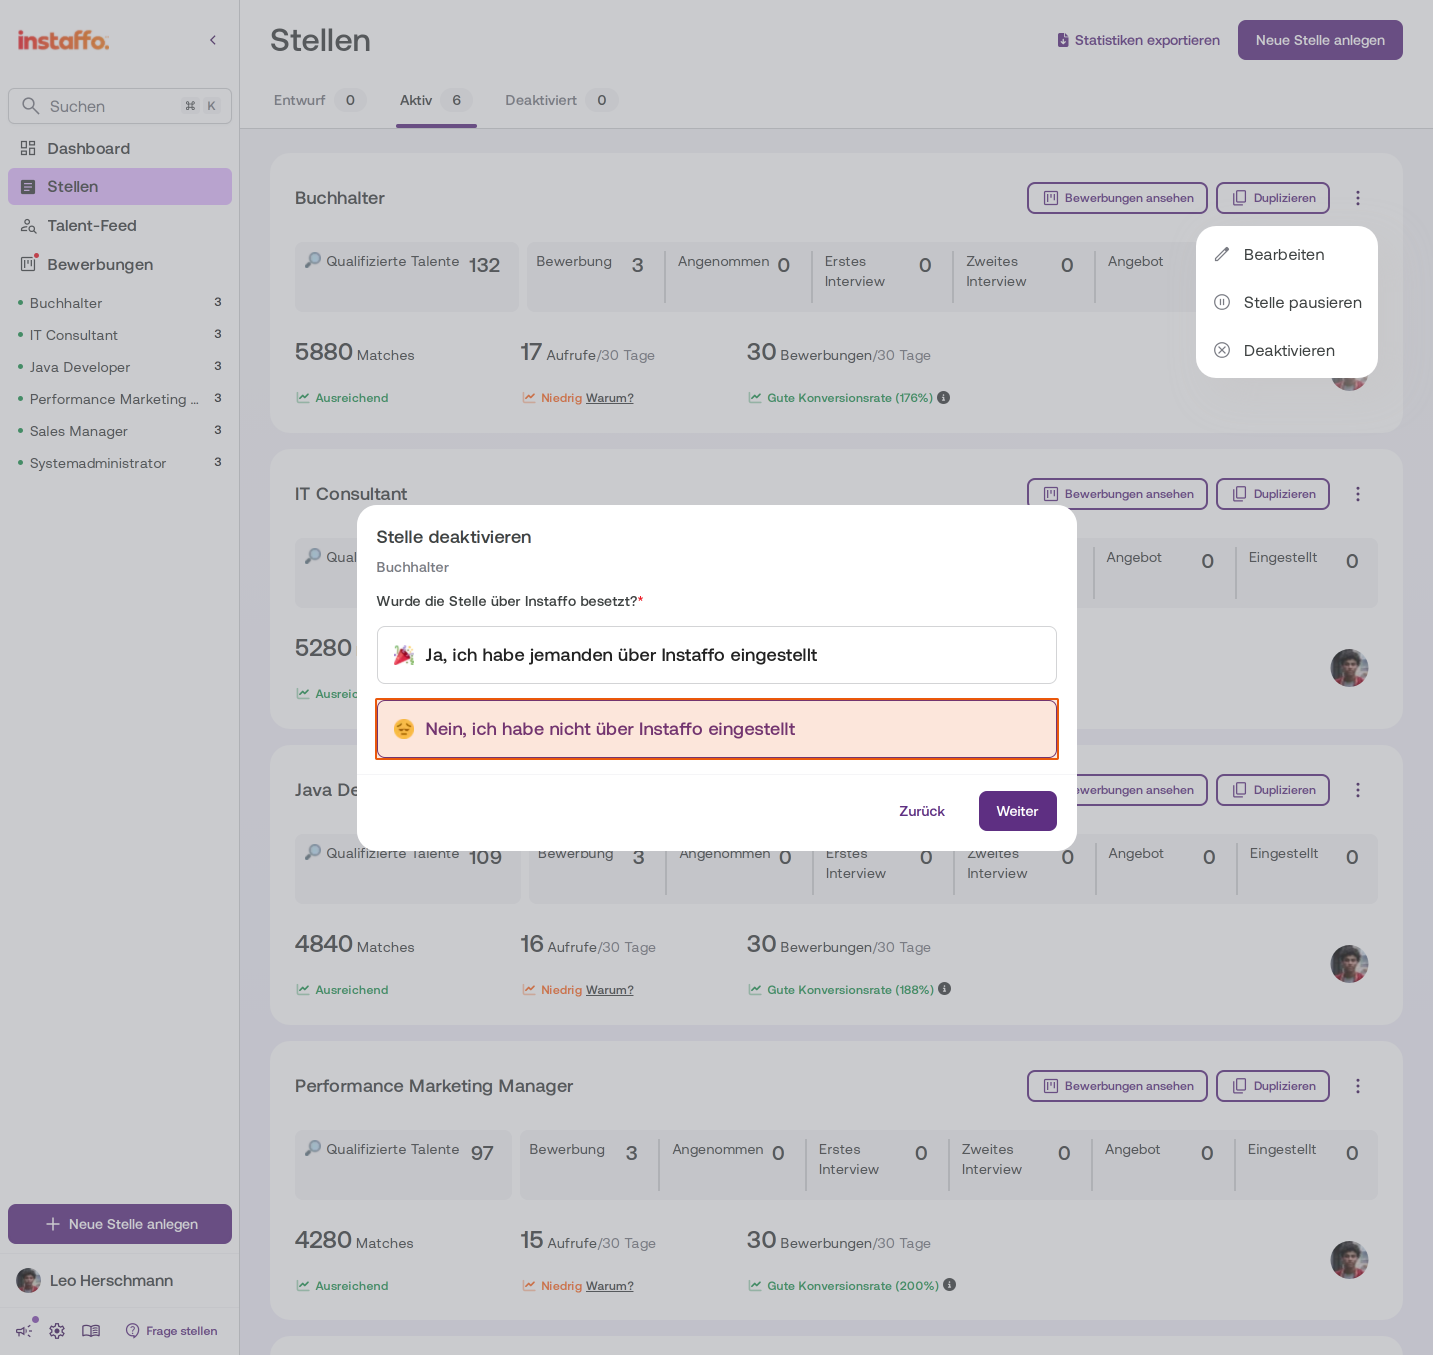Click Warum? link on the Buchhalter card
The image size is (1433, 1355).
point(610,398)
